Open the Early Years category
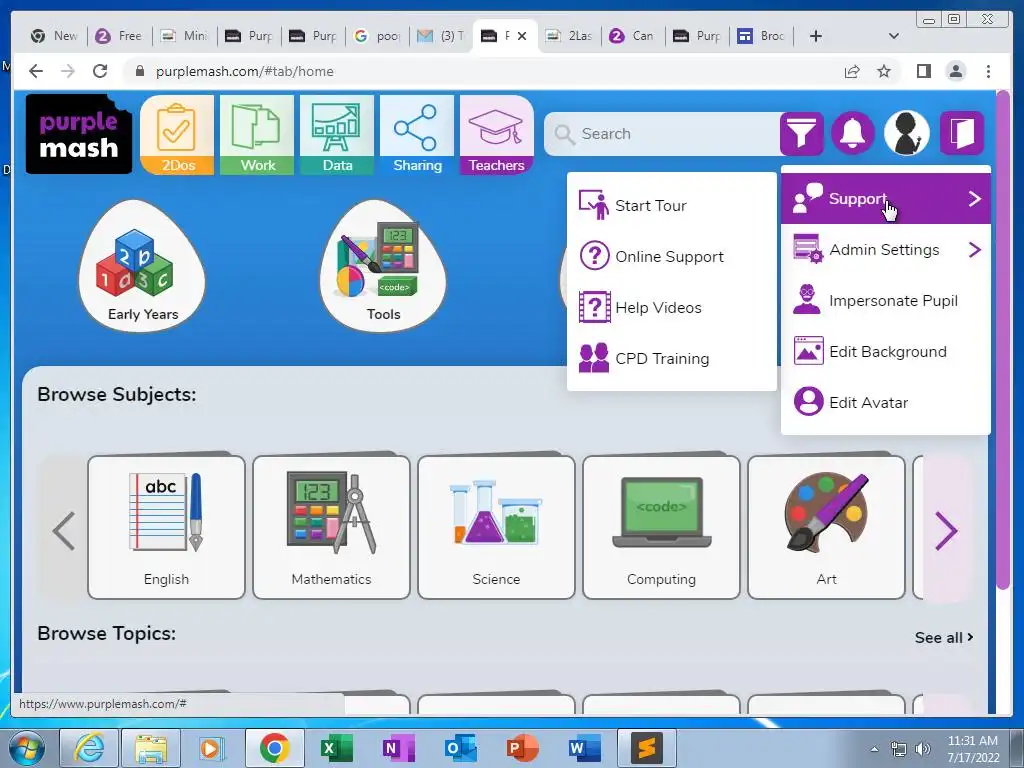Screen dimensions: 1024x768 click(142, 265)
